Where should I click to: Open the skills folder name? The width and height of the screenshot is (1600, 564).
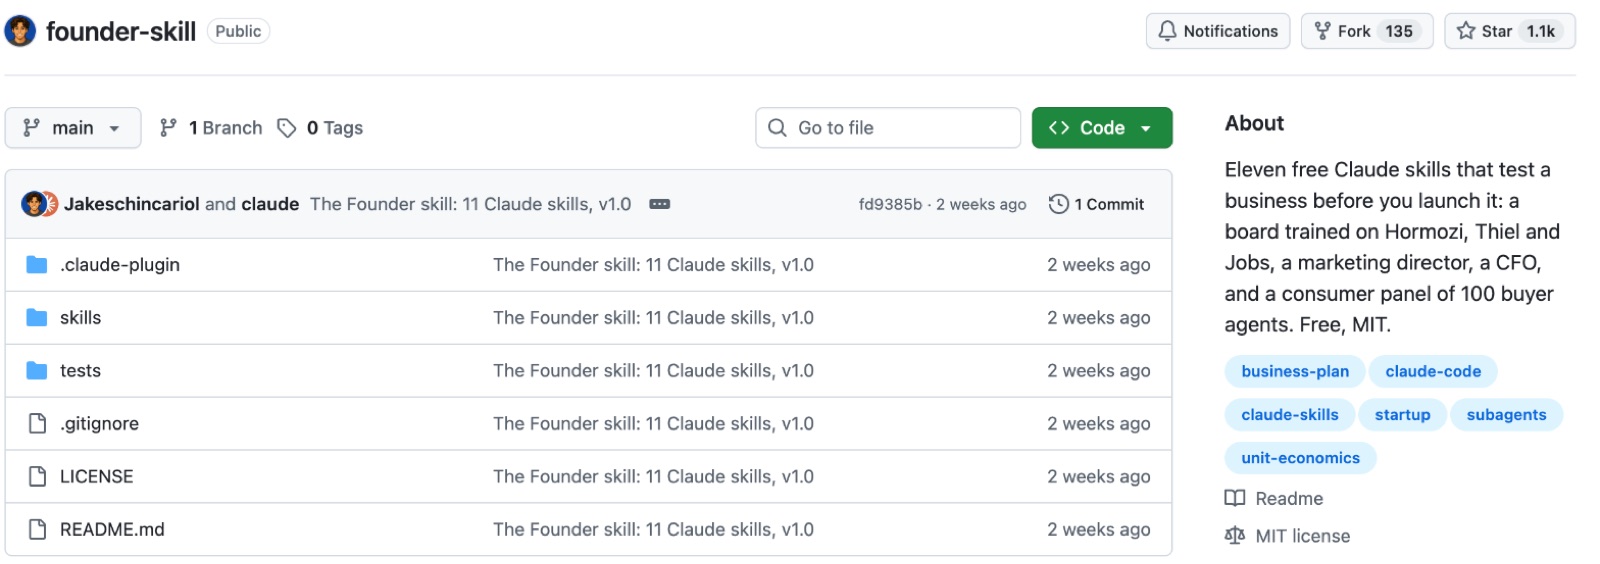(x=80, y=318)
